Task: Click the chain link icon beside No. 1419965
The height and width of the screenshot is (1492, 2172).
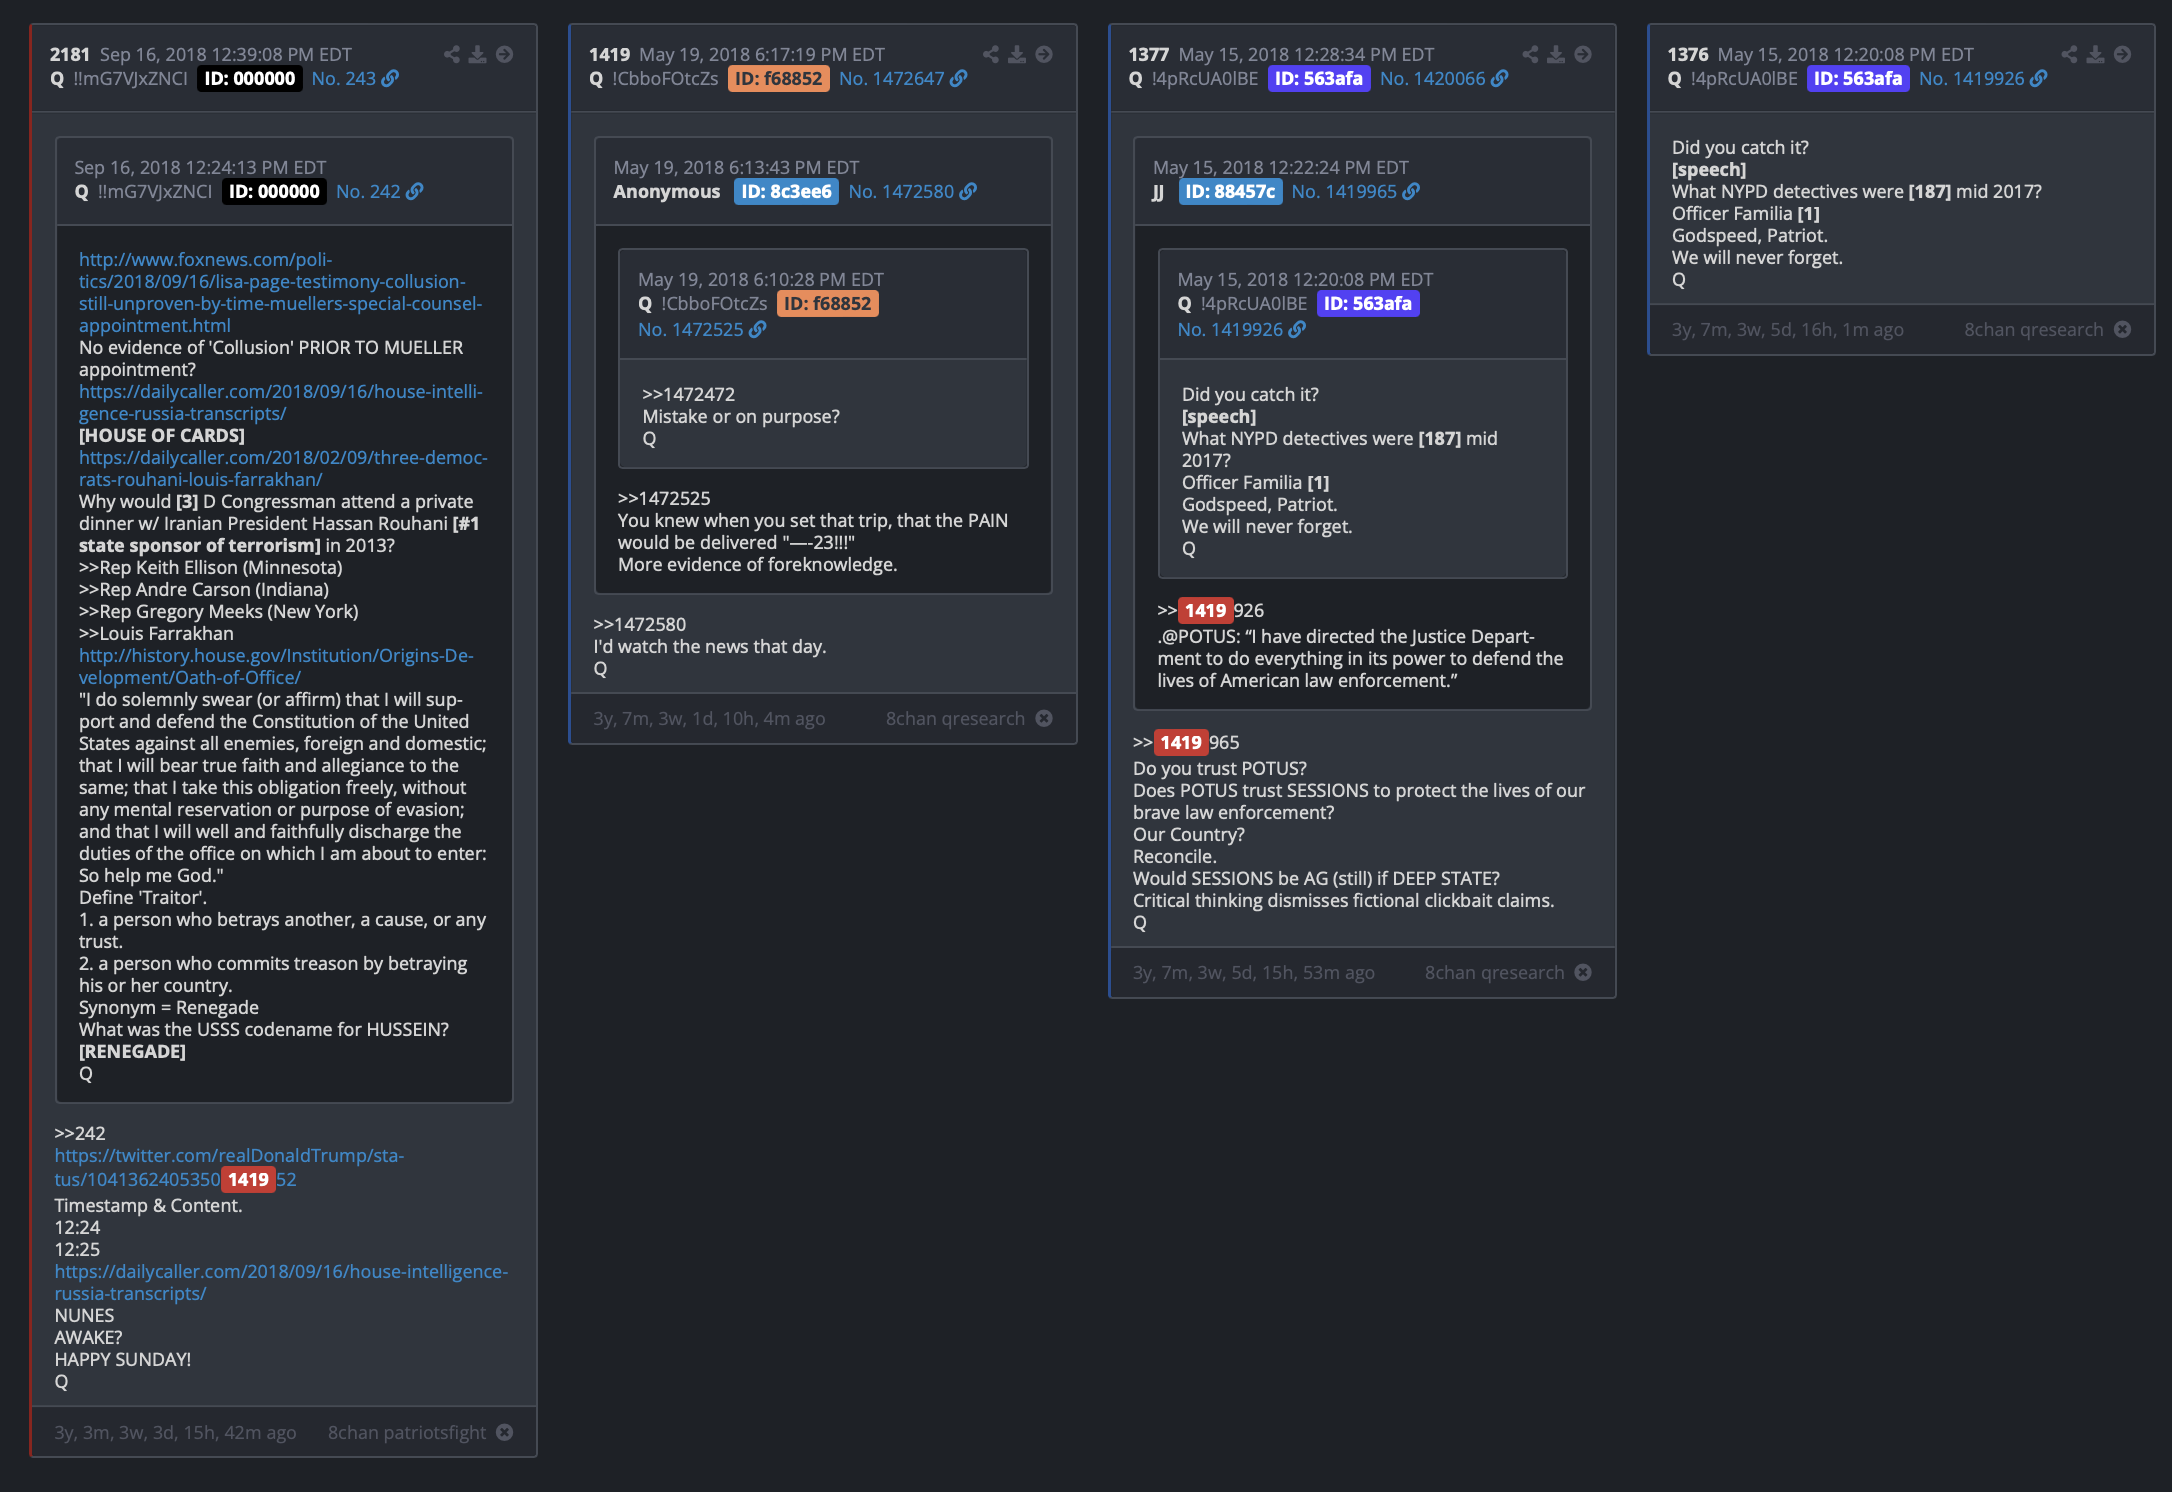Action: (1410, 191)
